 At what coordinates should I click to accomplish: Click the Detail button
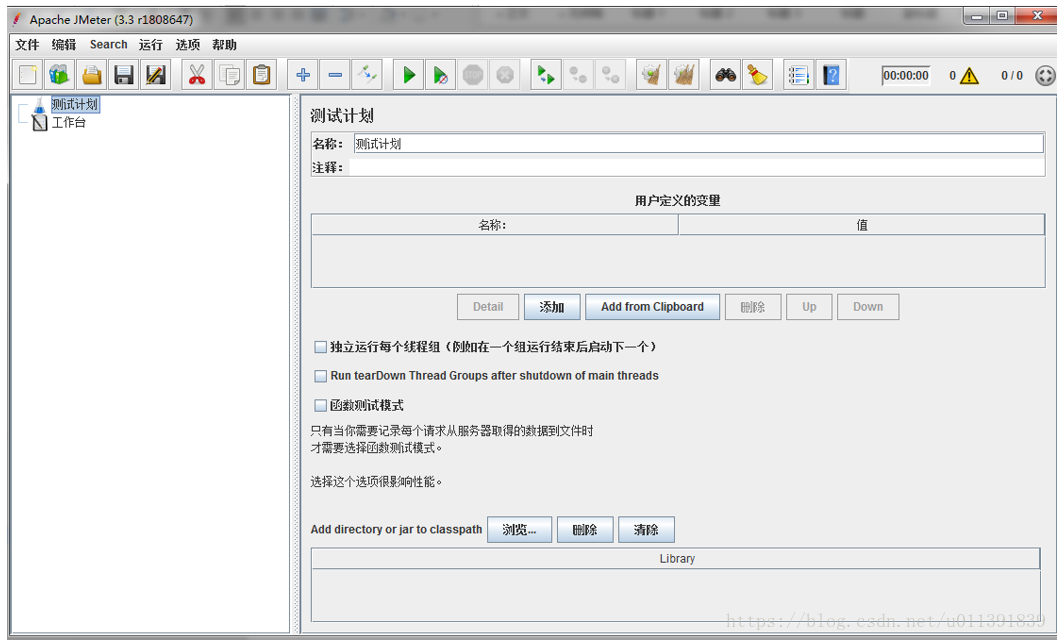pyautogui.click(x=488, y=307)
